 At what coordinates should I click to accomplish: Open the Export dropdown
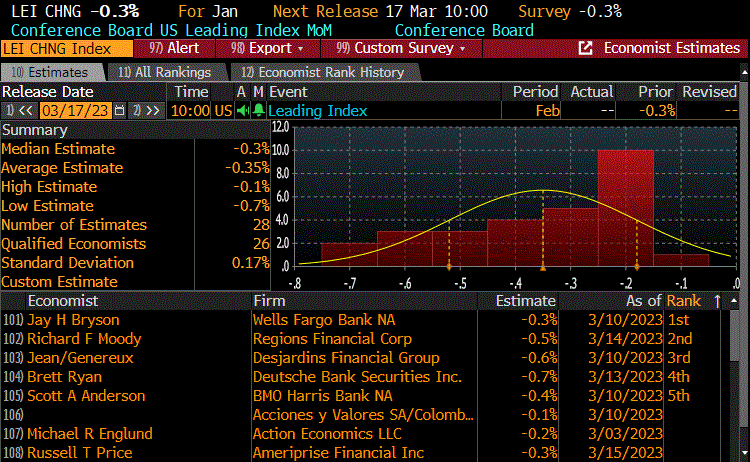[x=267, y=48]
